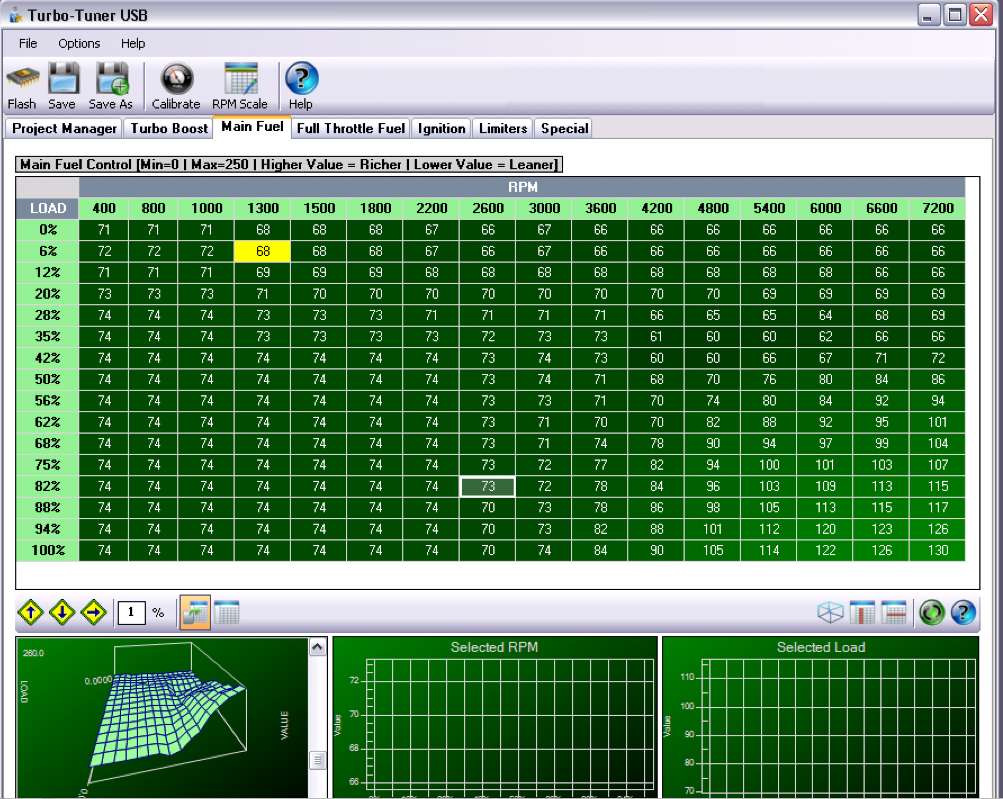1003x799 pixels.
Task: Click the 4800 RPM column header
Action: (713, 208)
